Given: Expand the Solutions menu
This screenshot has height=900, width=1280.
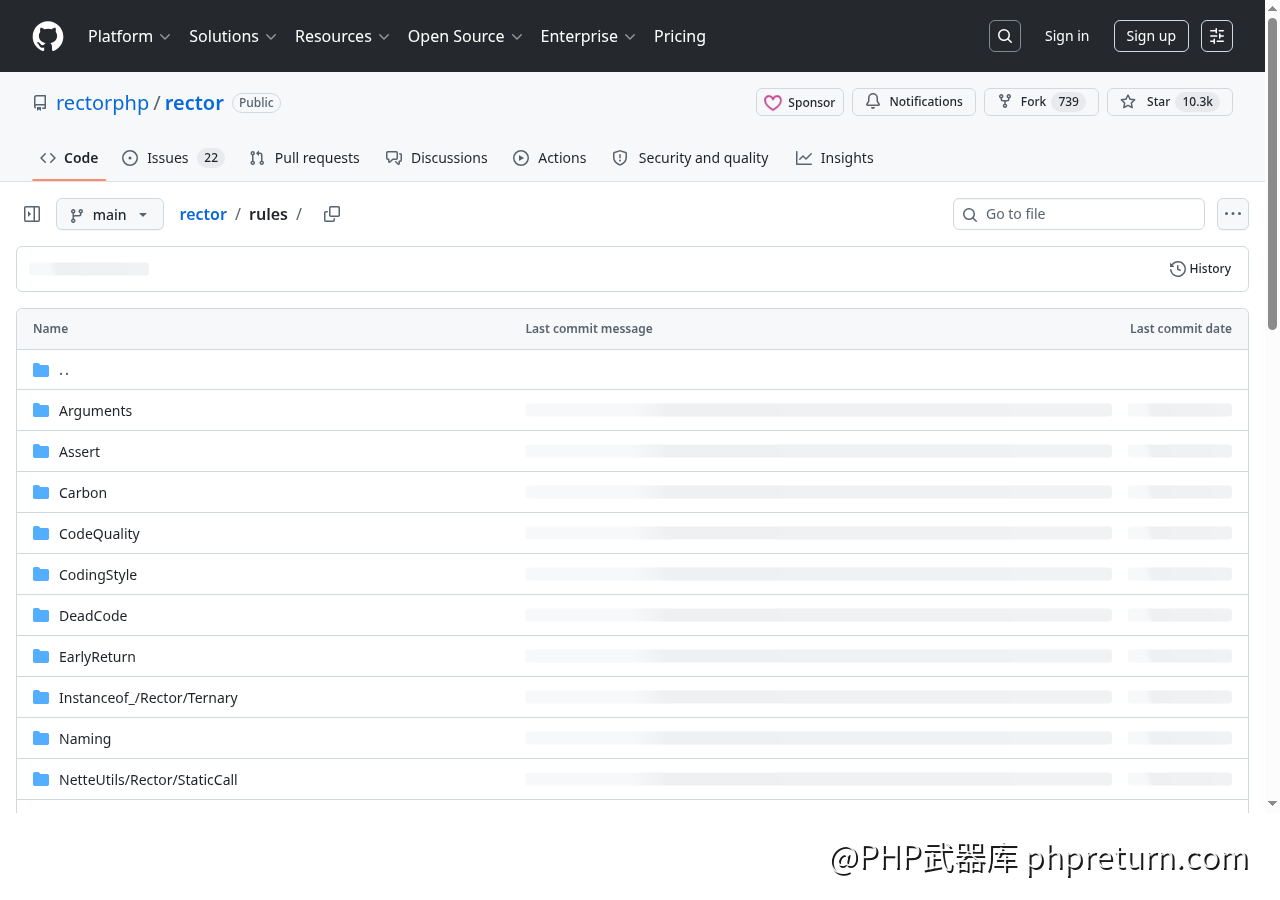Looking at the screenshot, I should (x=233, y=36).
